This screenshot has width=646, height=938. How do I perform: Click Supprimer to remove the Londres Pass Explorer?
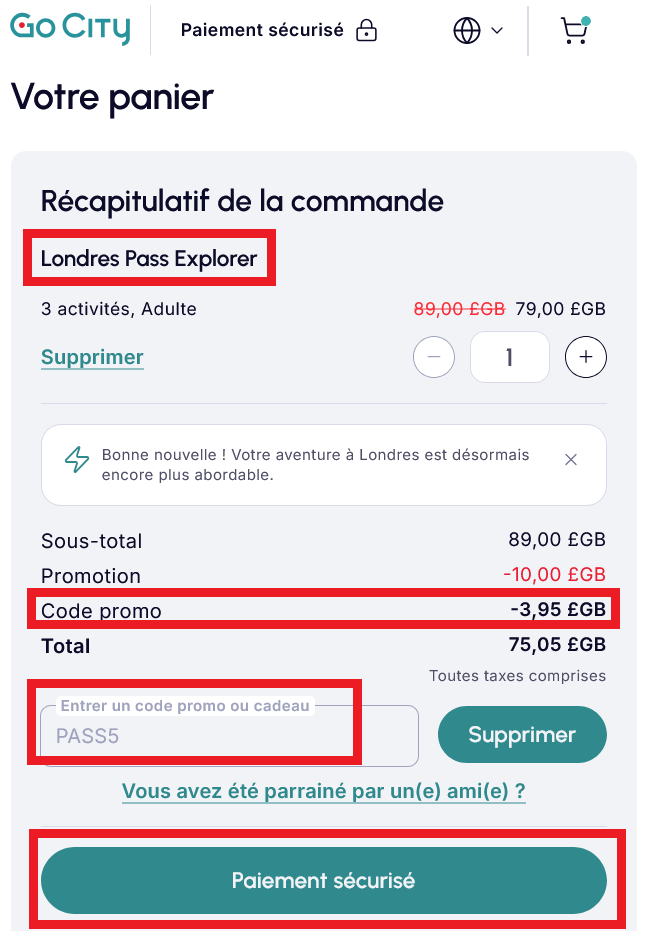(x=92, y=357)
